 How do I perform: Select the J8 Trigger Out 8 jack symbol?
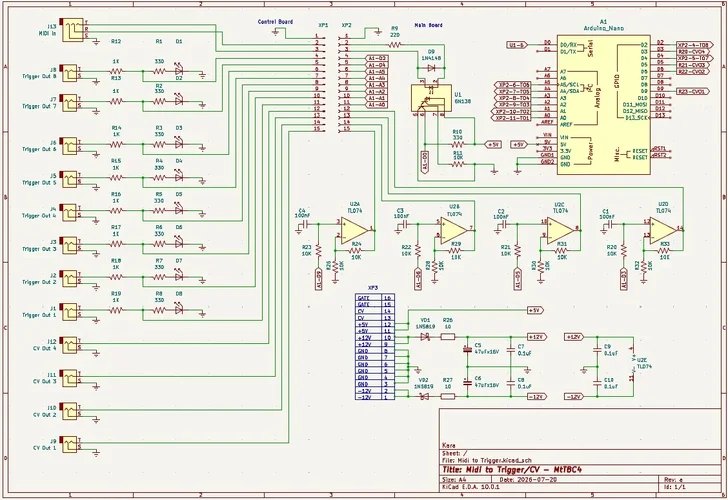click(x=69, y=71)
